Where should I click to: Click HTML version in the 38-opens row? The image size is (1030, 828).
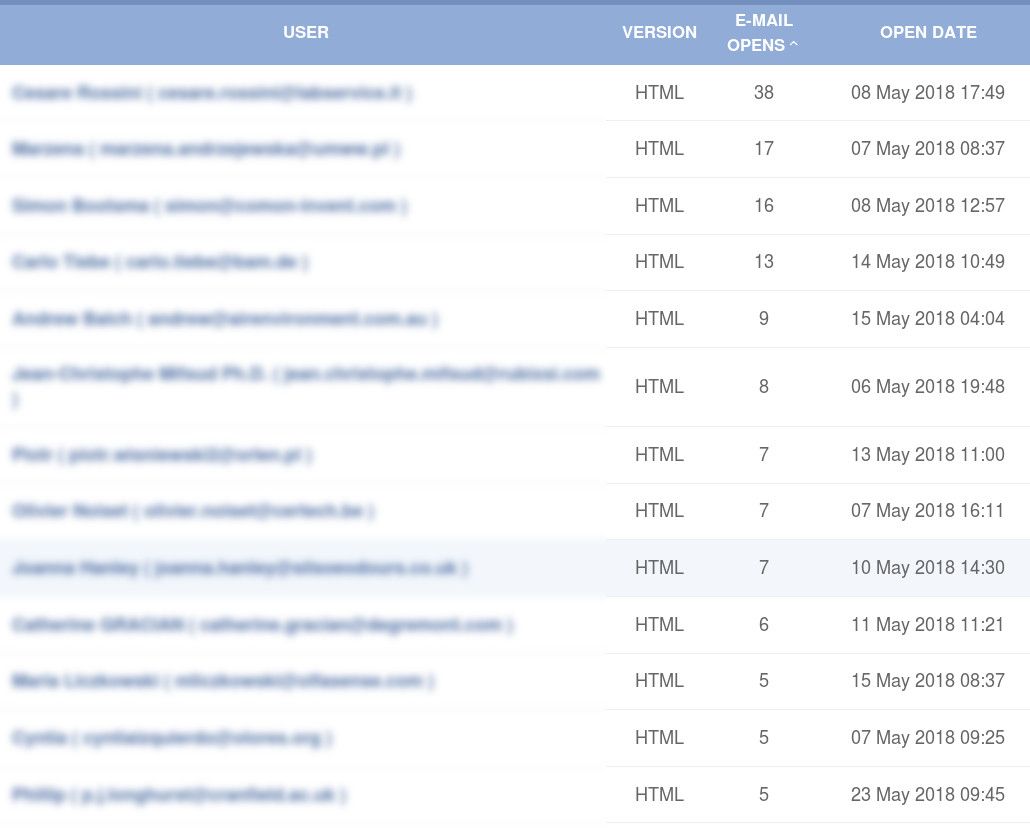660,92
